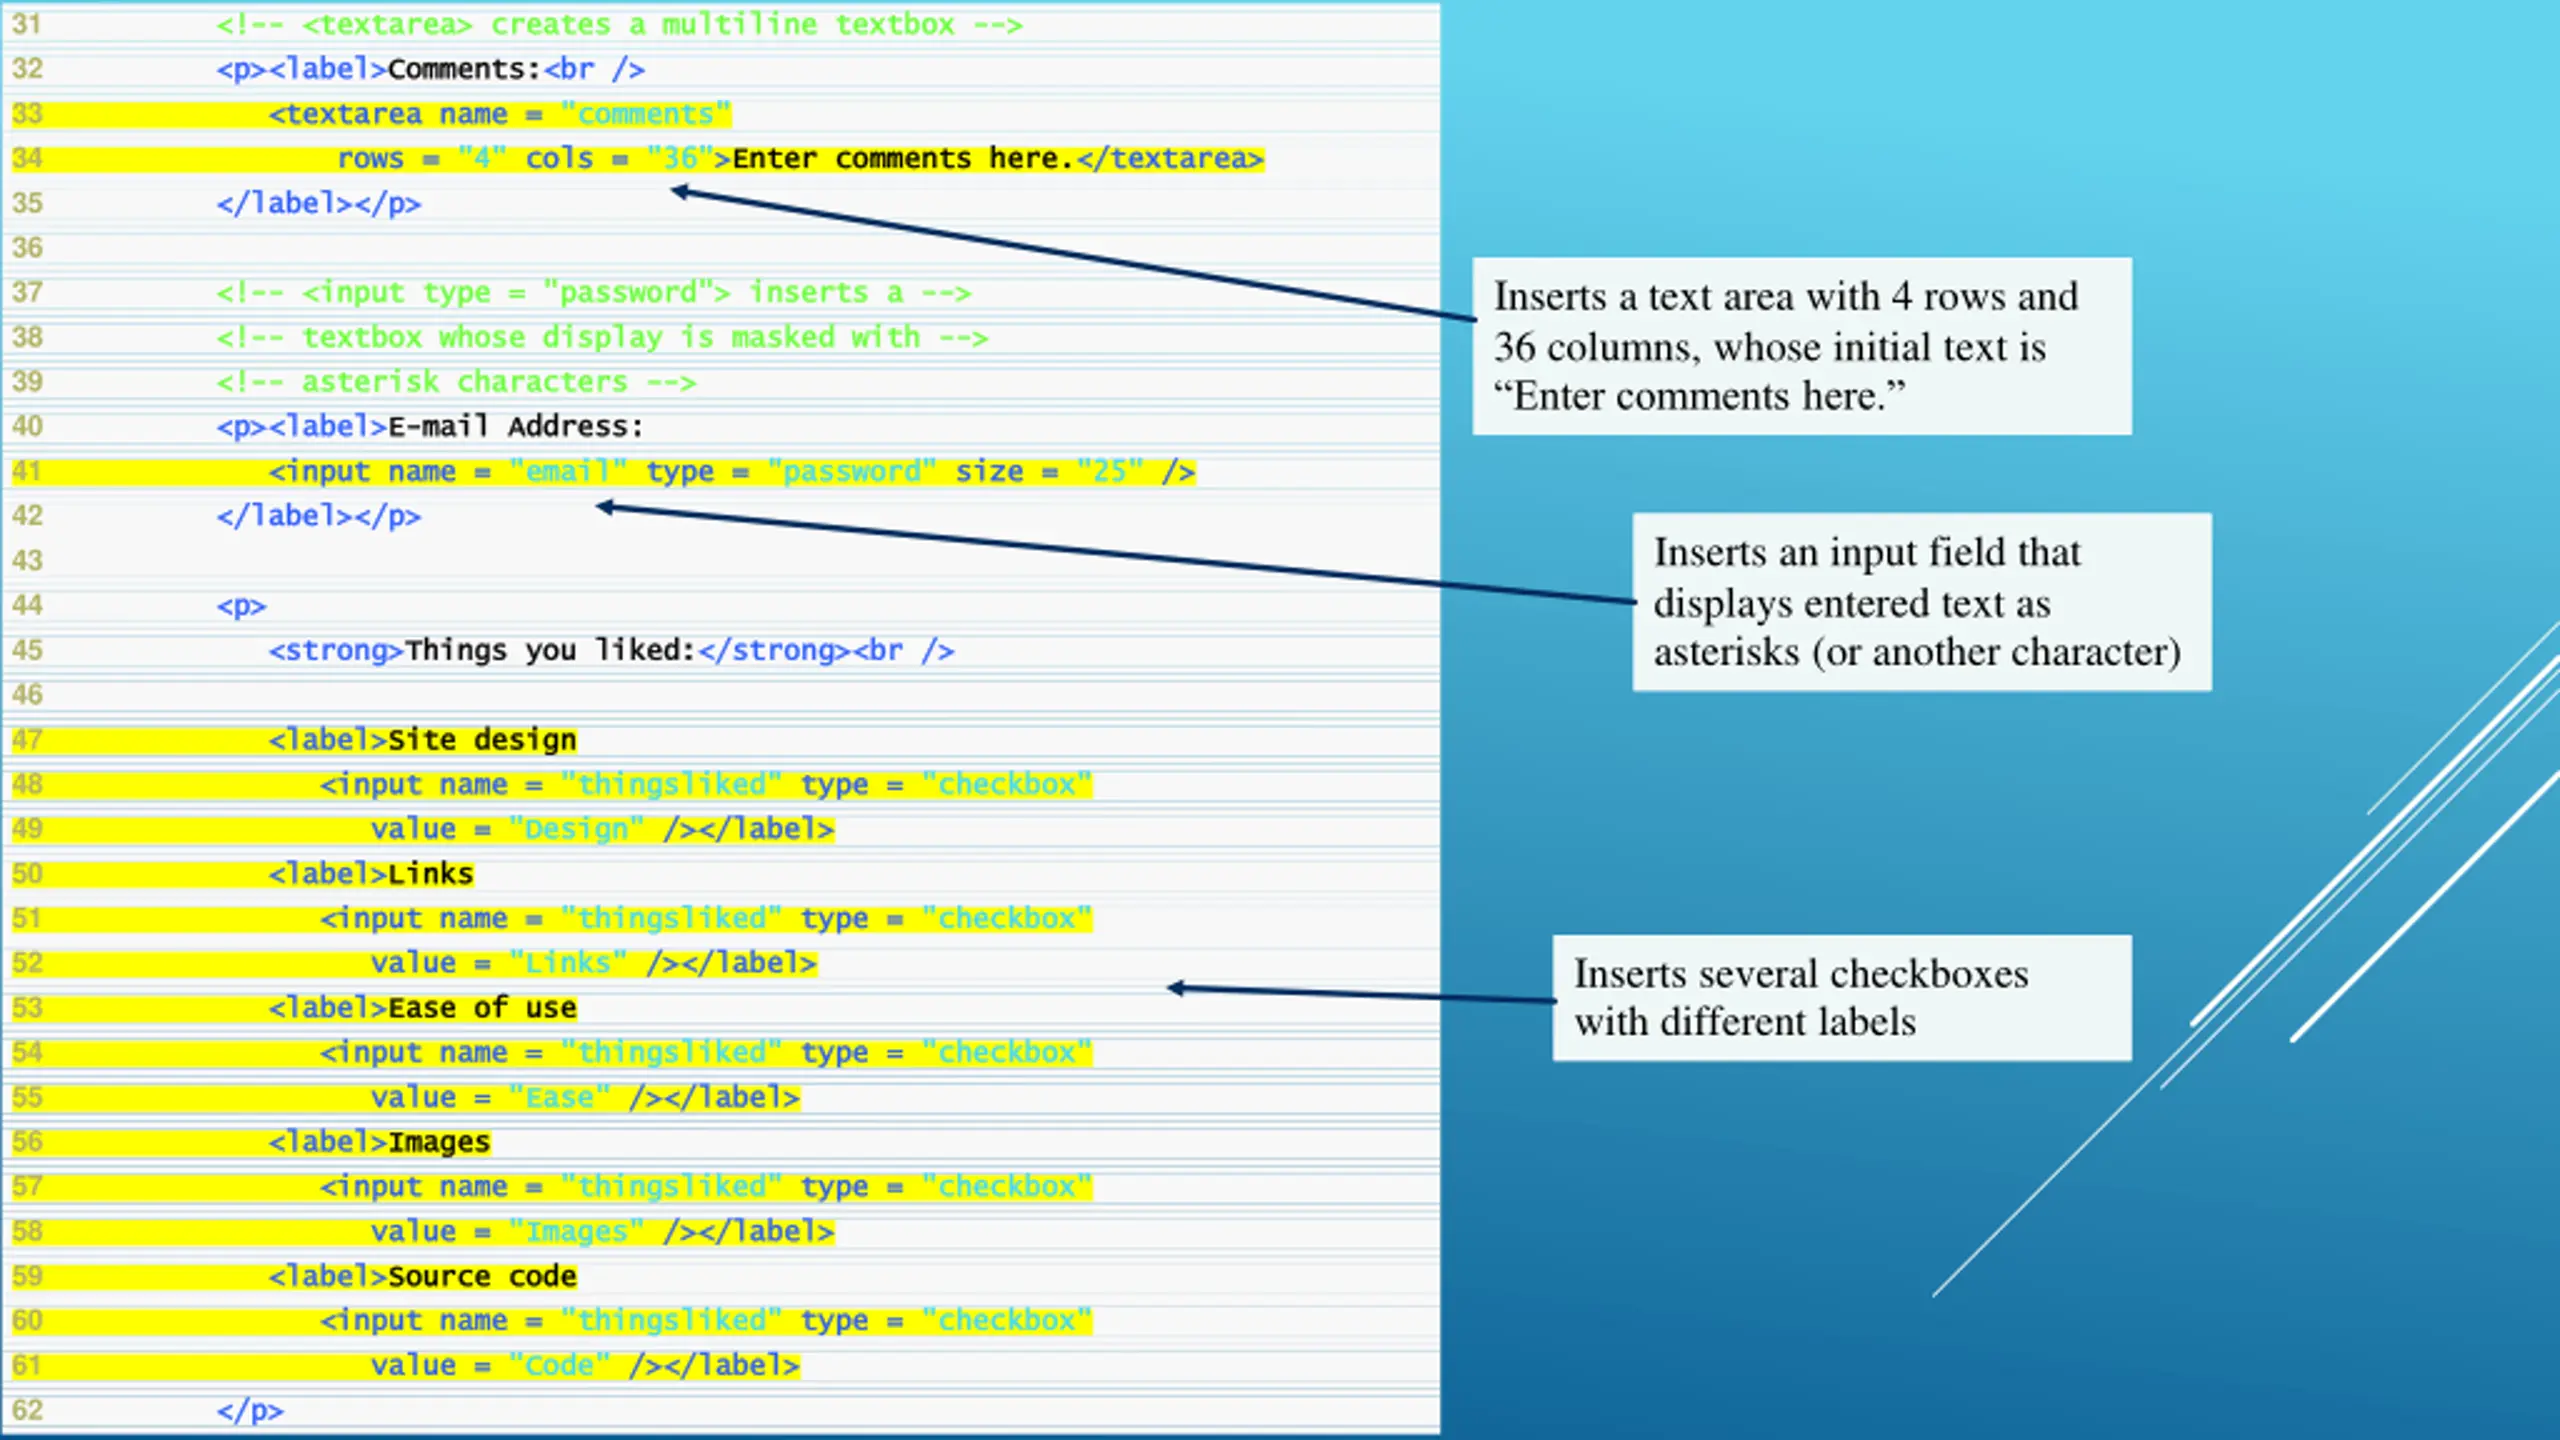Viewport: 2560px width, 1440px height.
Task: Select 'Things you liked:' strong text
Action: pyautogui.click(x=550, y=650)
